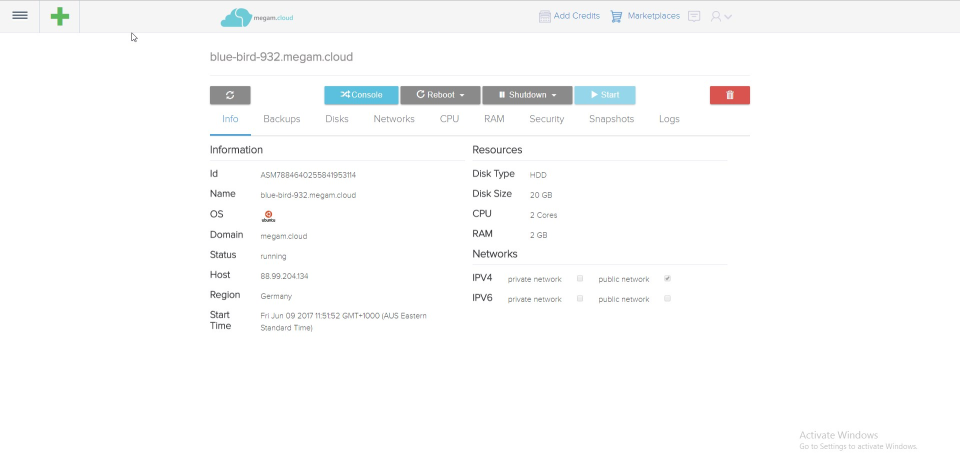The width and height of the screenshot is (960, 463).
Task: Switch to the Backups tab
Action: pyautogui.click(x=282, y=119)
